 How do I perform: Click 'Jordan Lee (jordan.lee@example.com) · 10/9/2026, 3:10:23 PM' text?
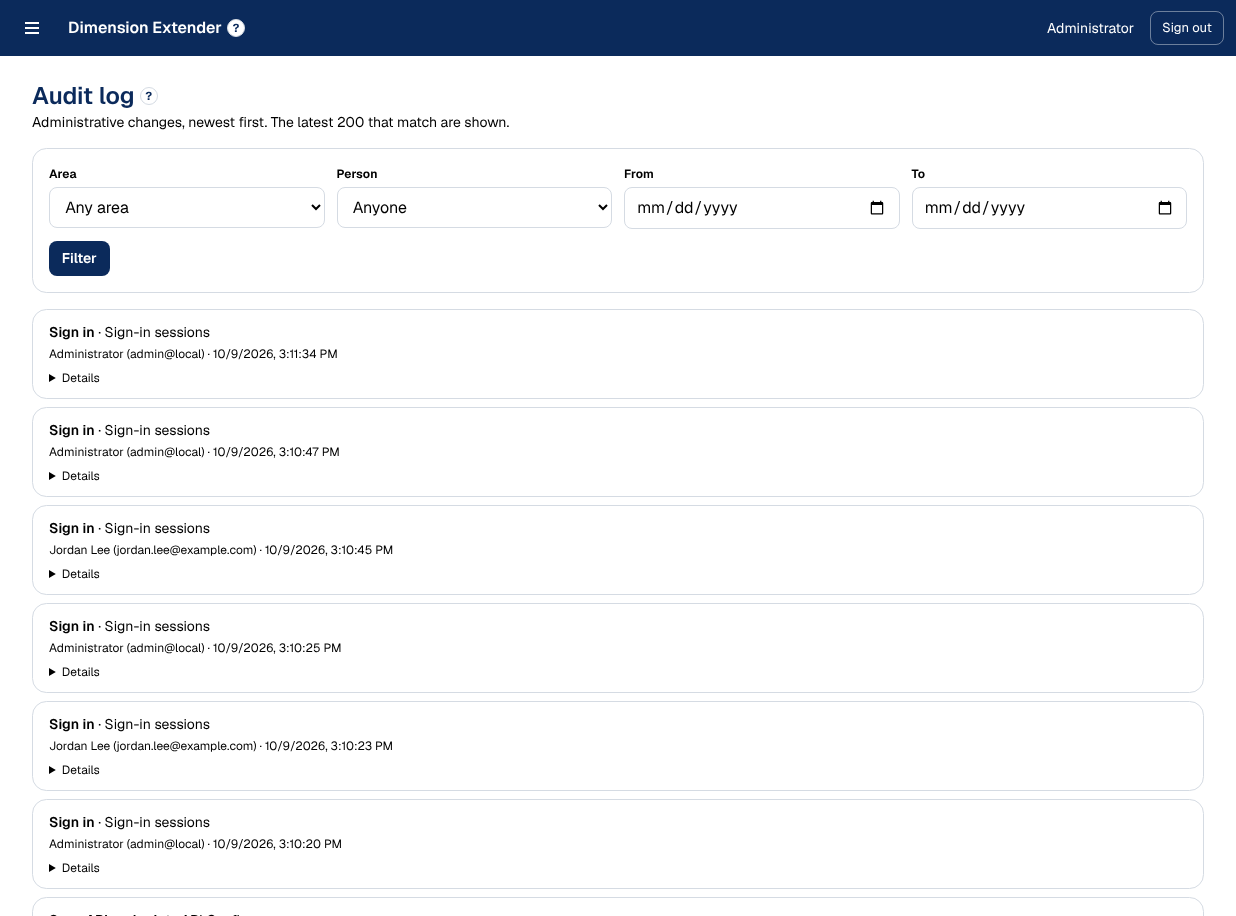point(221,746)
